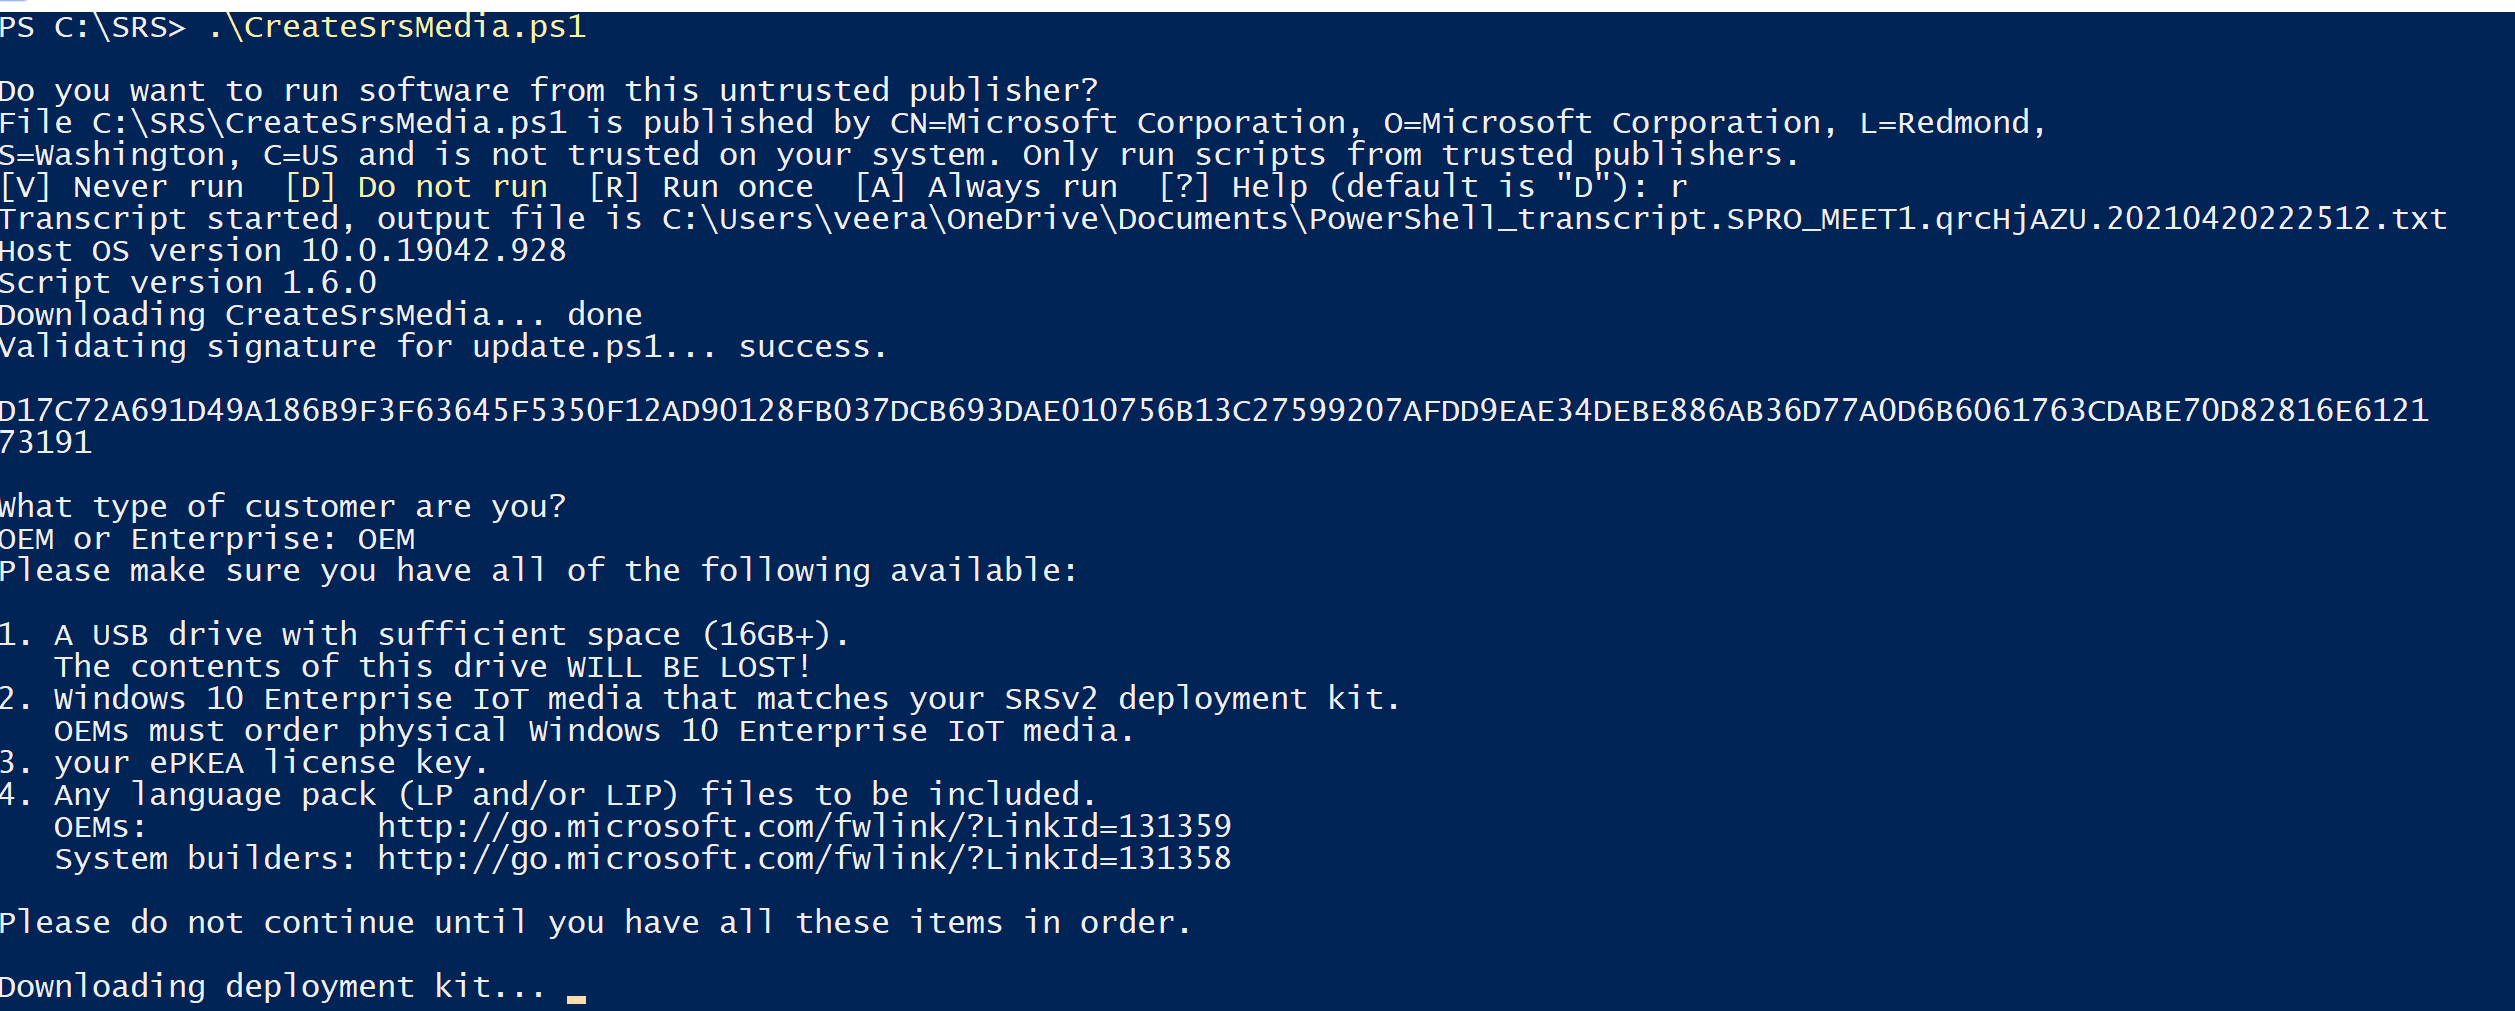Click the PowerShell transcript file path

[1554, 219]
